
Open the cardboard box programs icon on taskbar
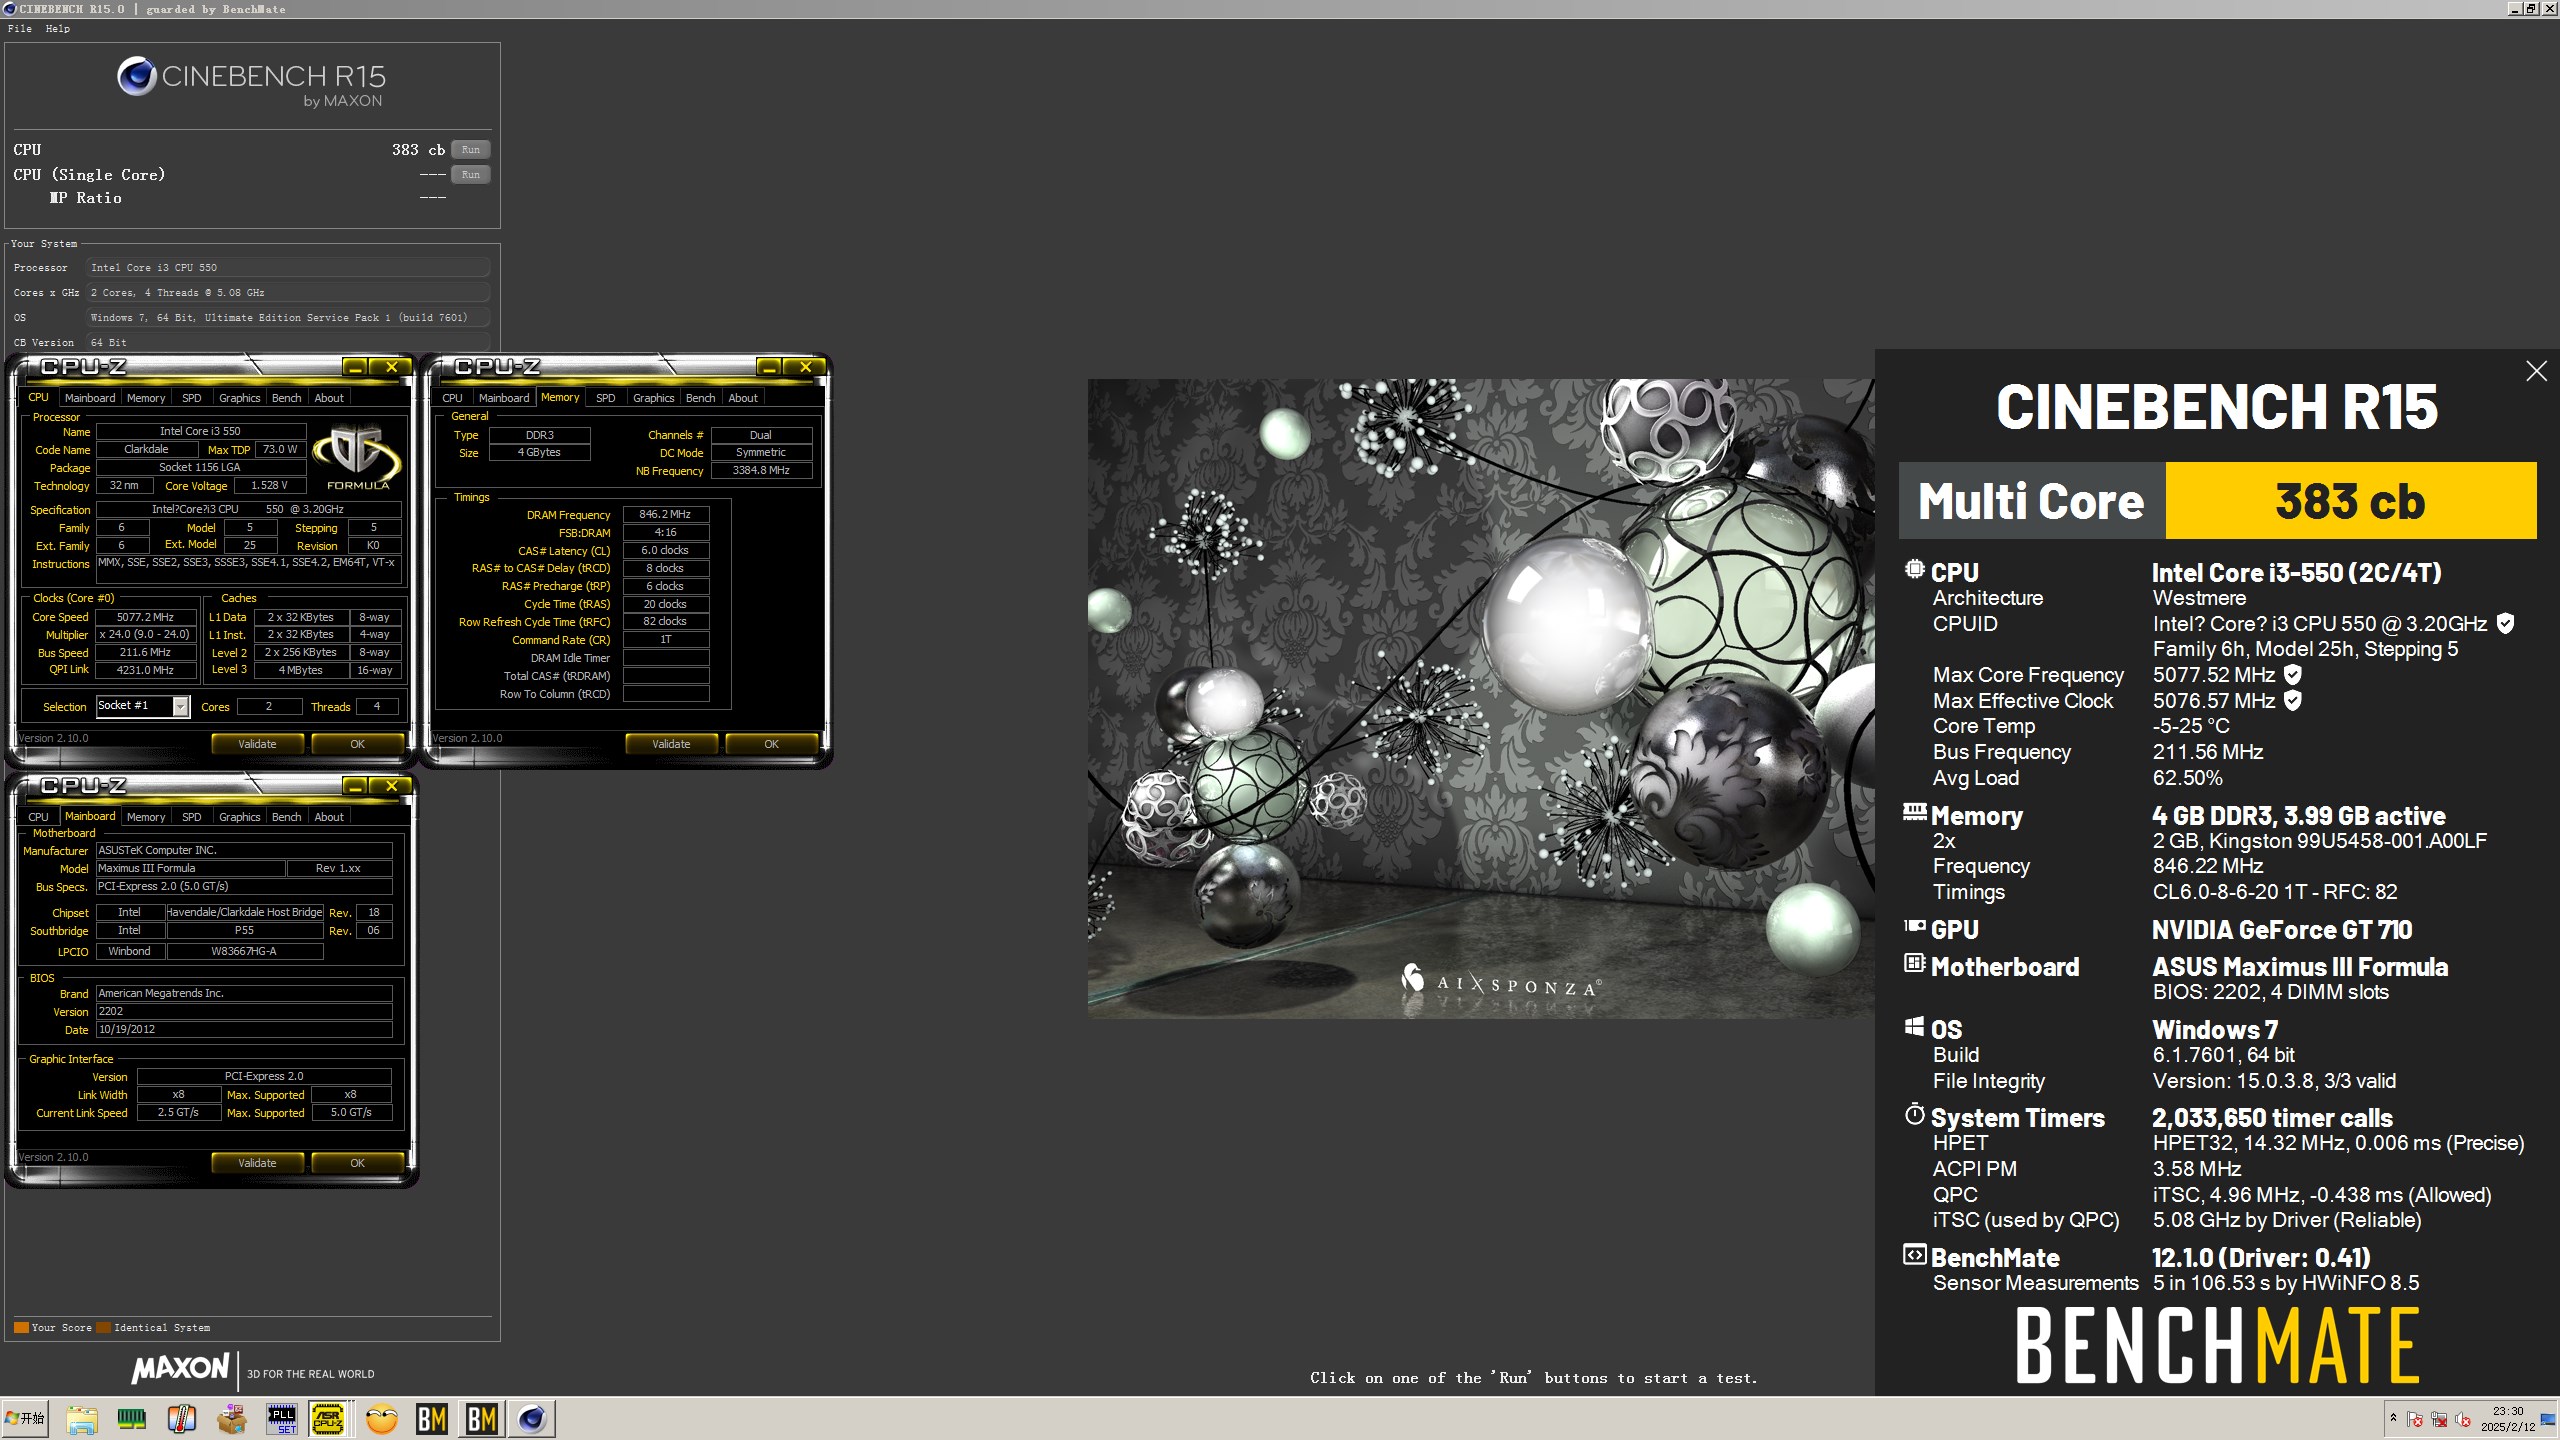(x=232, y=1419)
